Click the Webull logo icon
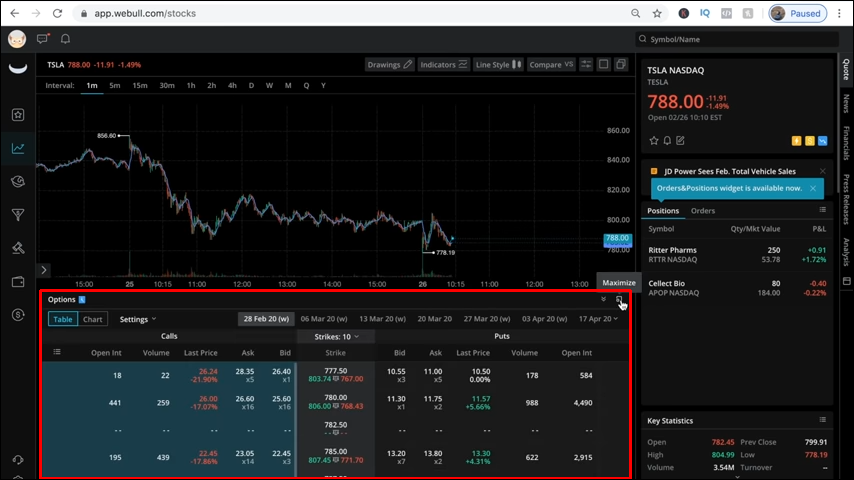The height and width of the screenshot is (480, 854). (x=18, y=69)
